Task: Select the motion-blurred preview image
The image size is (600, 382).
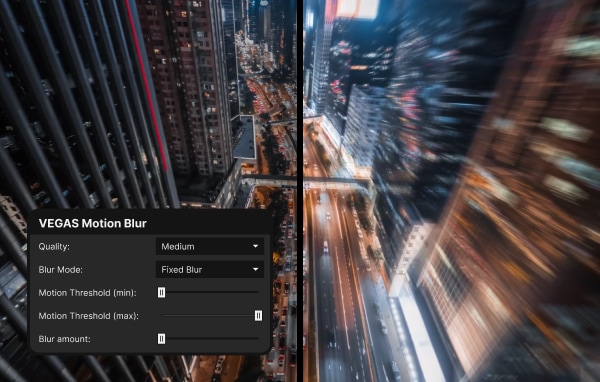Action: tap(452, 191)
